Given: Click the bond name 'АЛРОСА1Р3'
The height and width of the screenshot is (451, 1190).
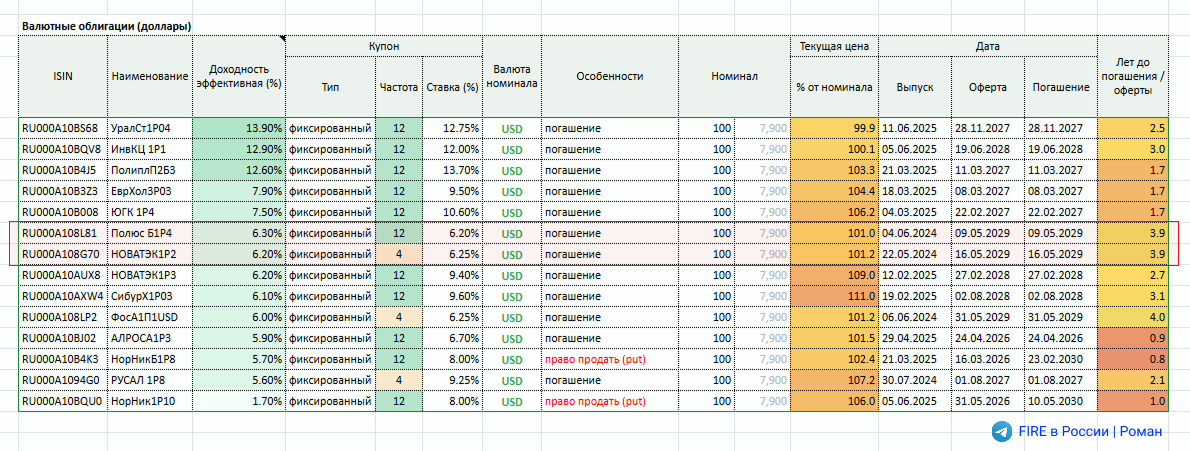Looking at the screenshot, I should [x=150, y=338].
